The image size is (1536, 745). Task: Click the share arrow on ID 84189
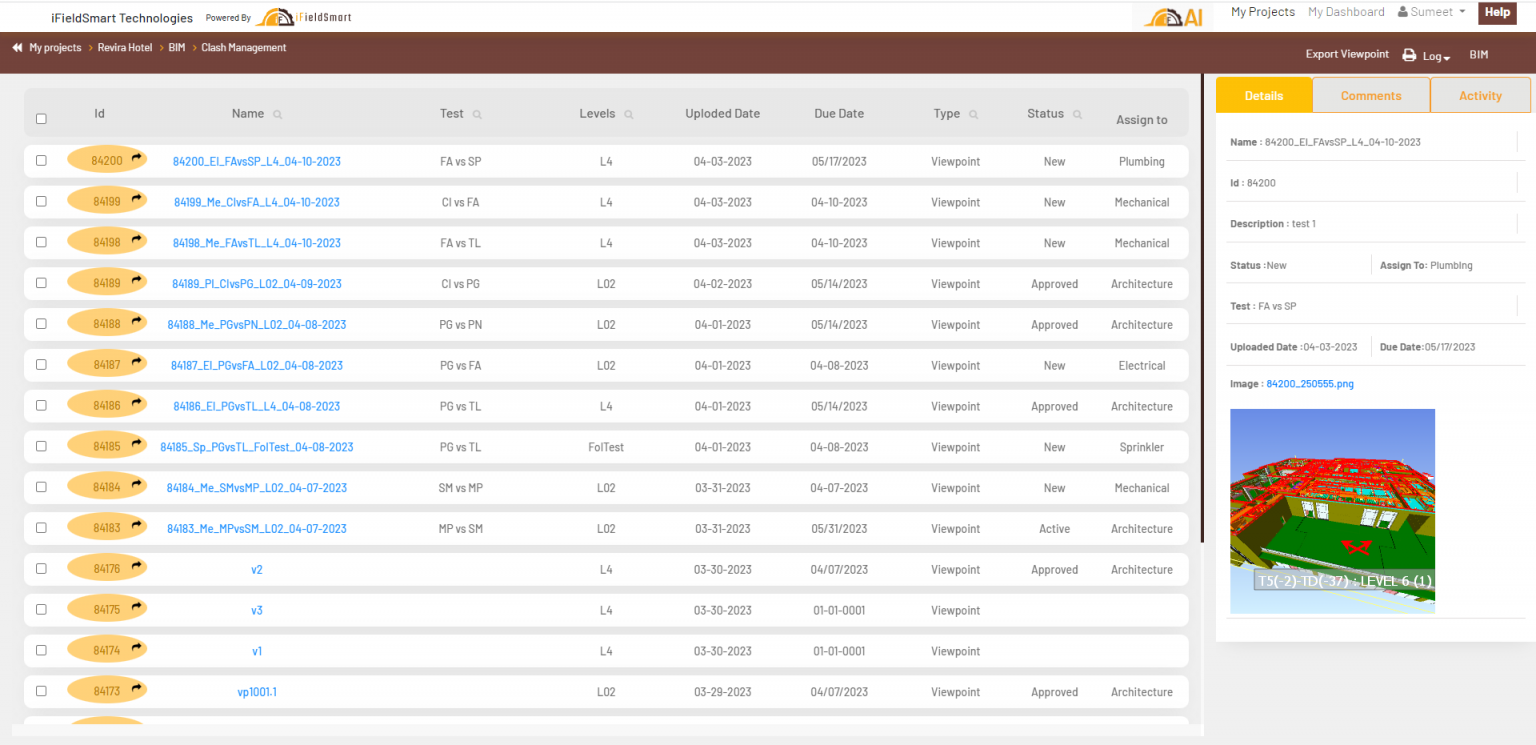click(x=137, y=281)
